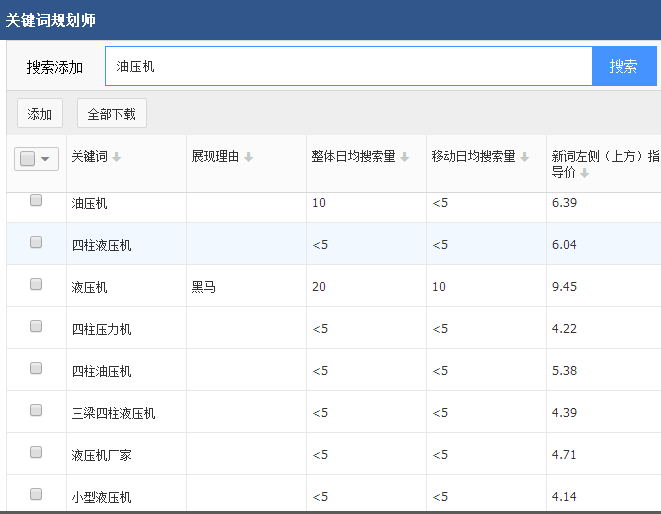Select checkbox for 四柱液压机 row
This screenshot has height=514, width=661.
click(x=36, y=243)
